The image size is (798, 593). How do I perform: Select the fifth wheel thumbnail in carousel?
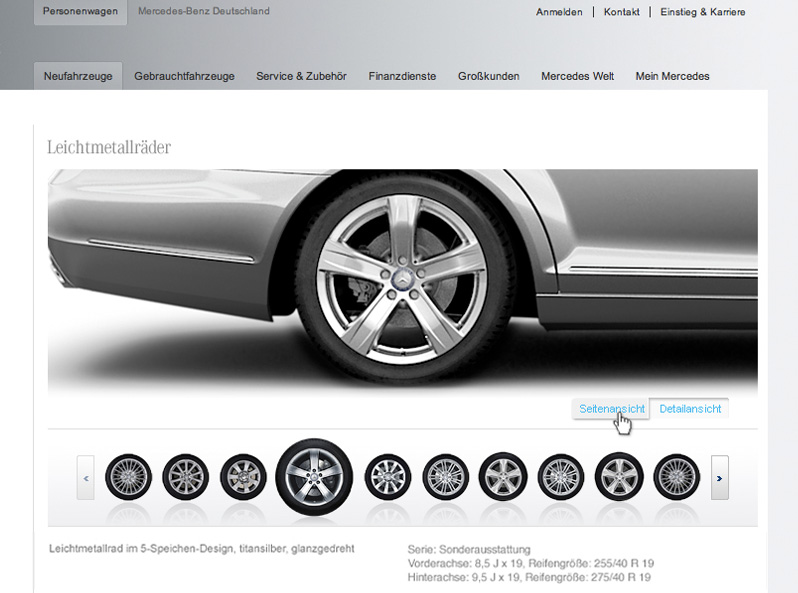click(388, 477)
